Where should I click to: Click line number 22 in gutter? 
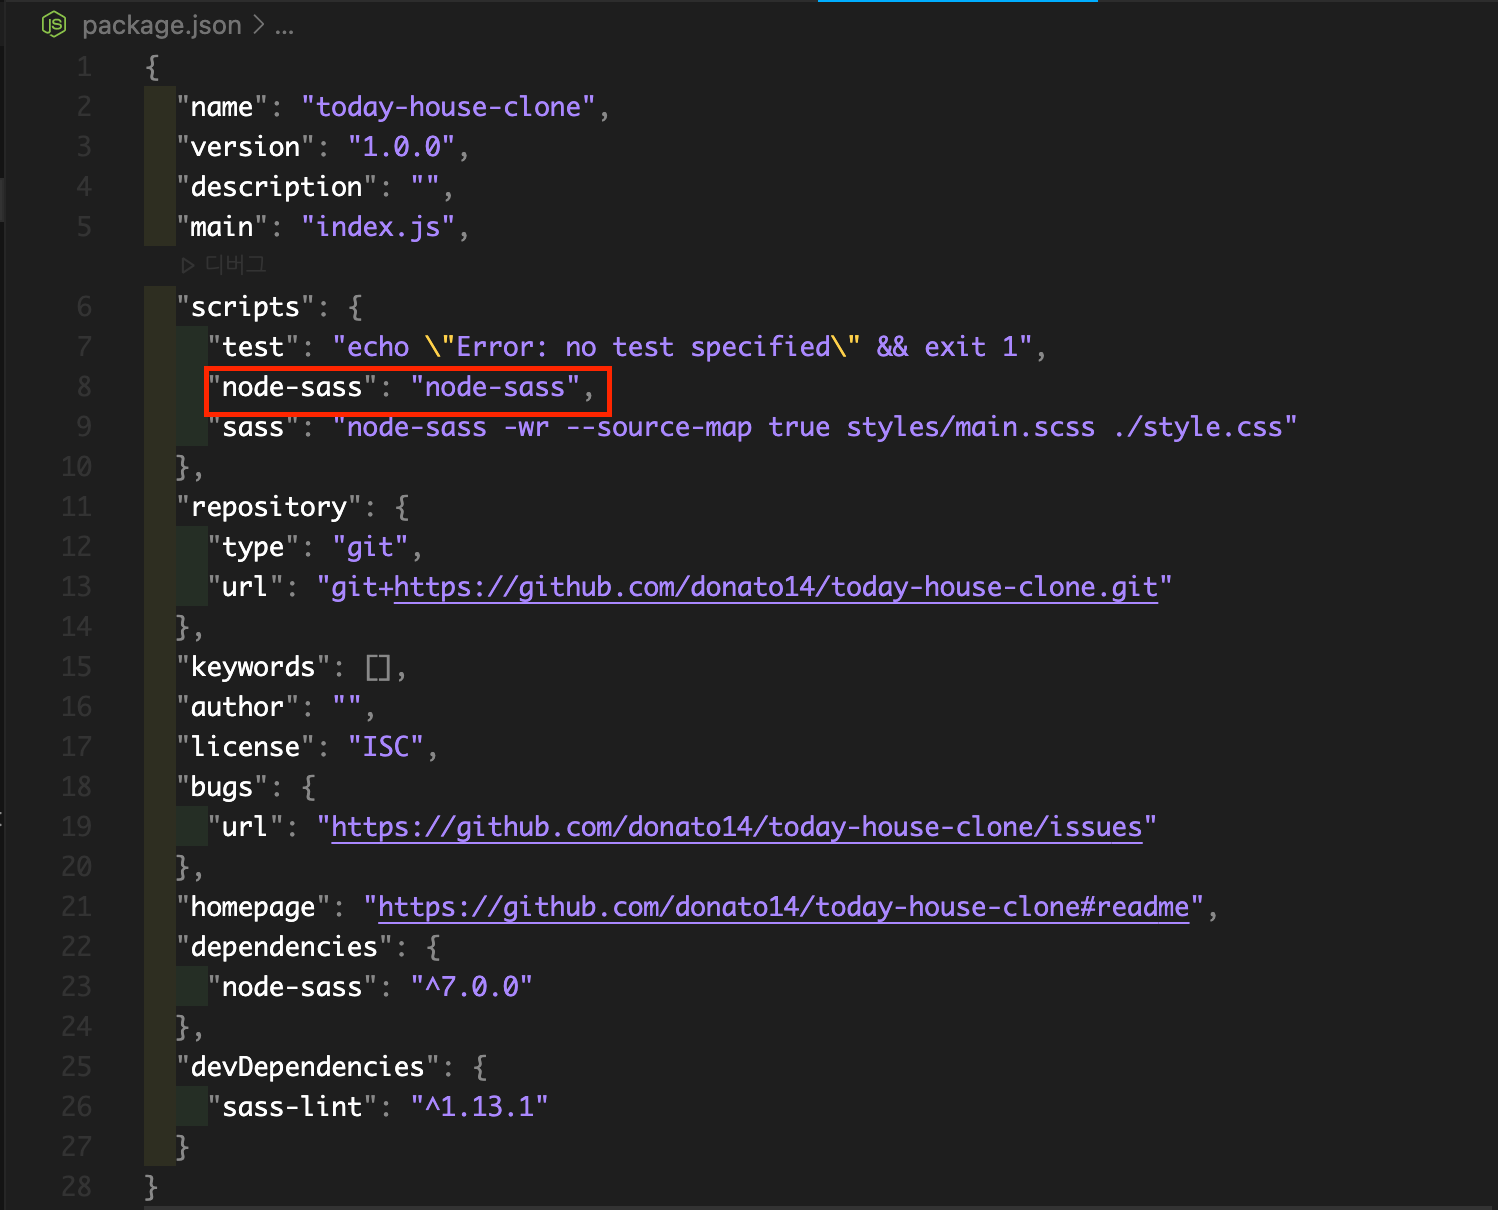click(x=76, y=947)
